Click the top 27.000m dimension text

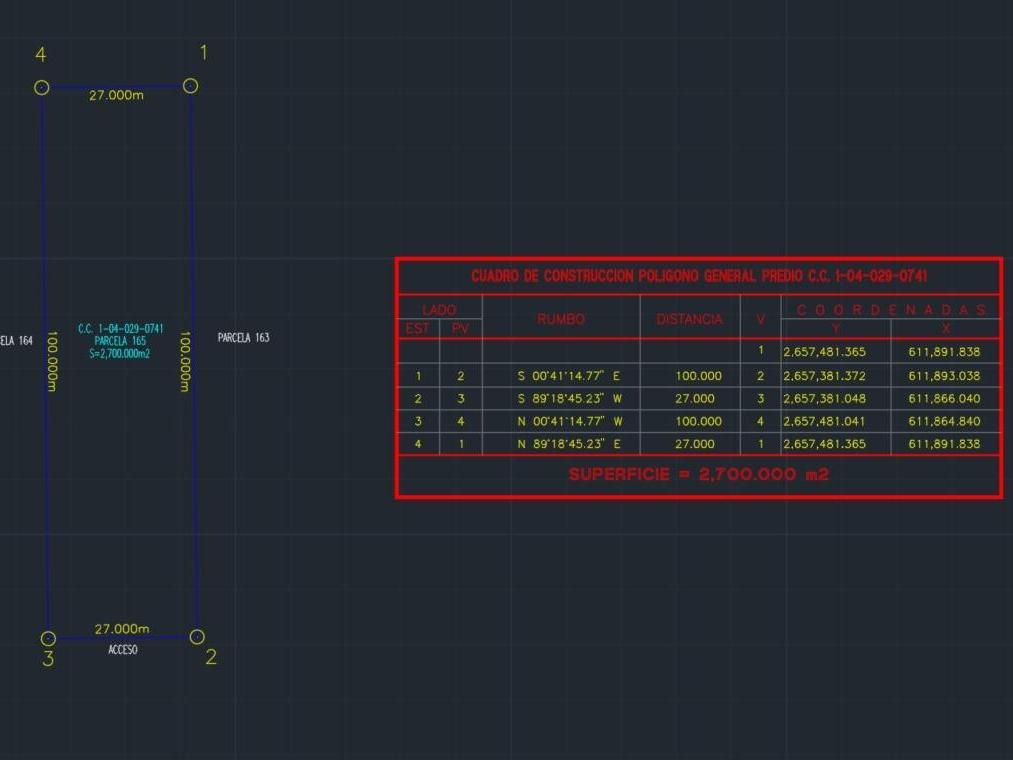[116, 95]
